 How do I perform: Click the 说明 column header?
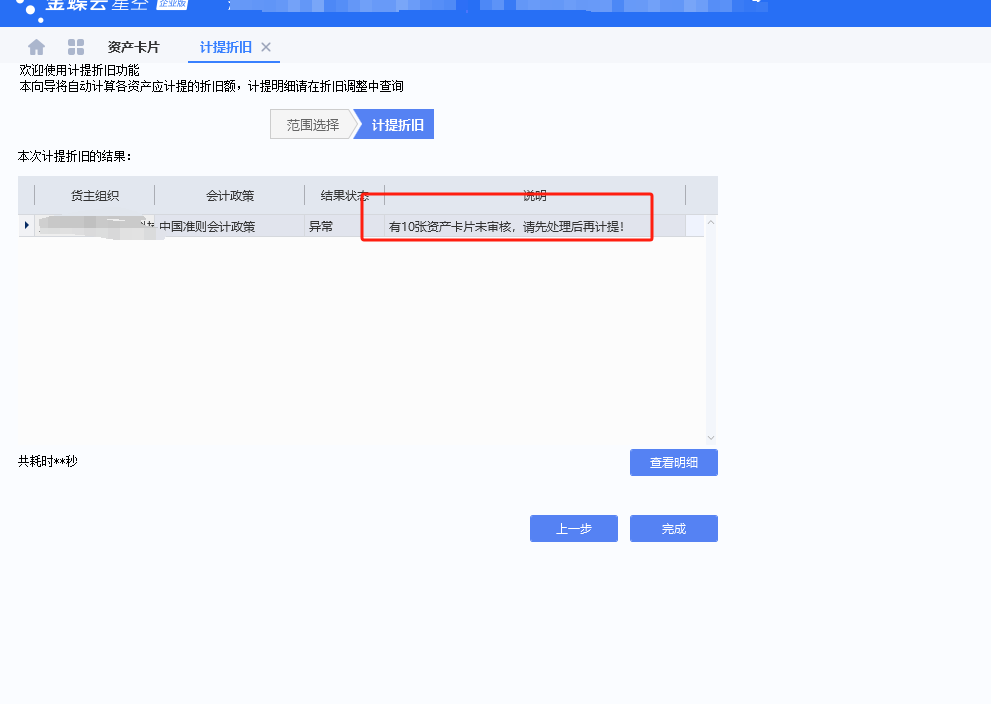coord(533,195)
